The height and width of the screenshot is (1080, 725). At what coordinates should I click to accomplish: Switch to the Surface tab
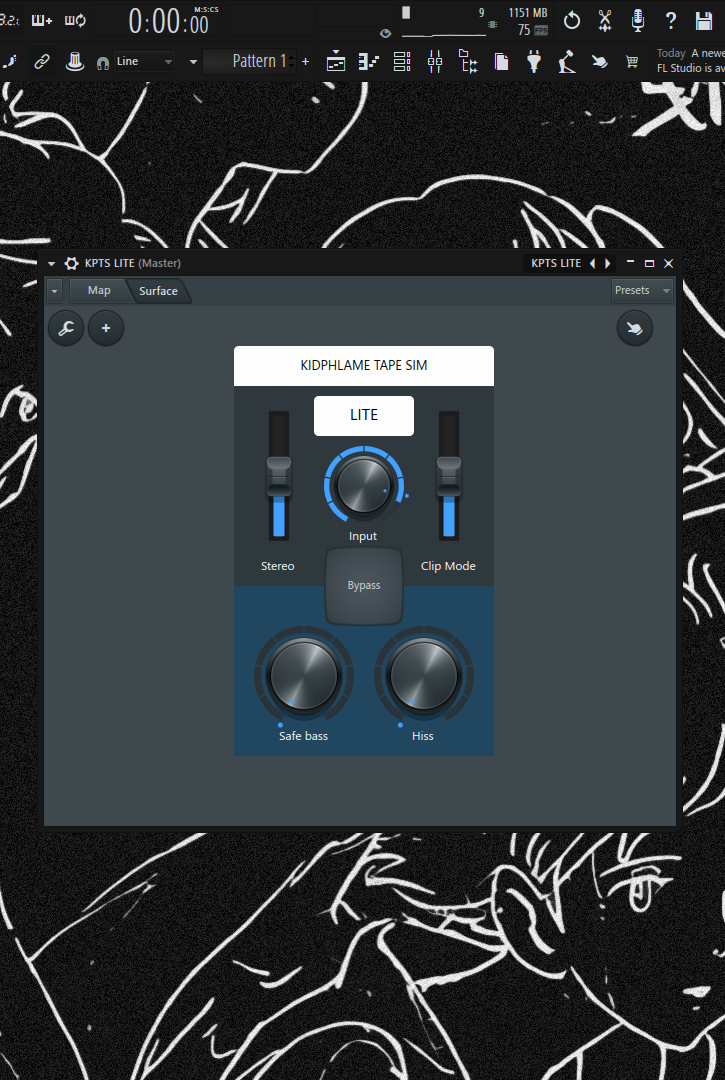(158, 291)
